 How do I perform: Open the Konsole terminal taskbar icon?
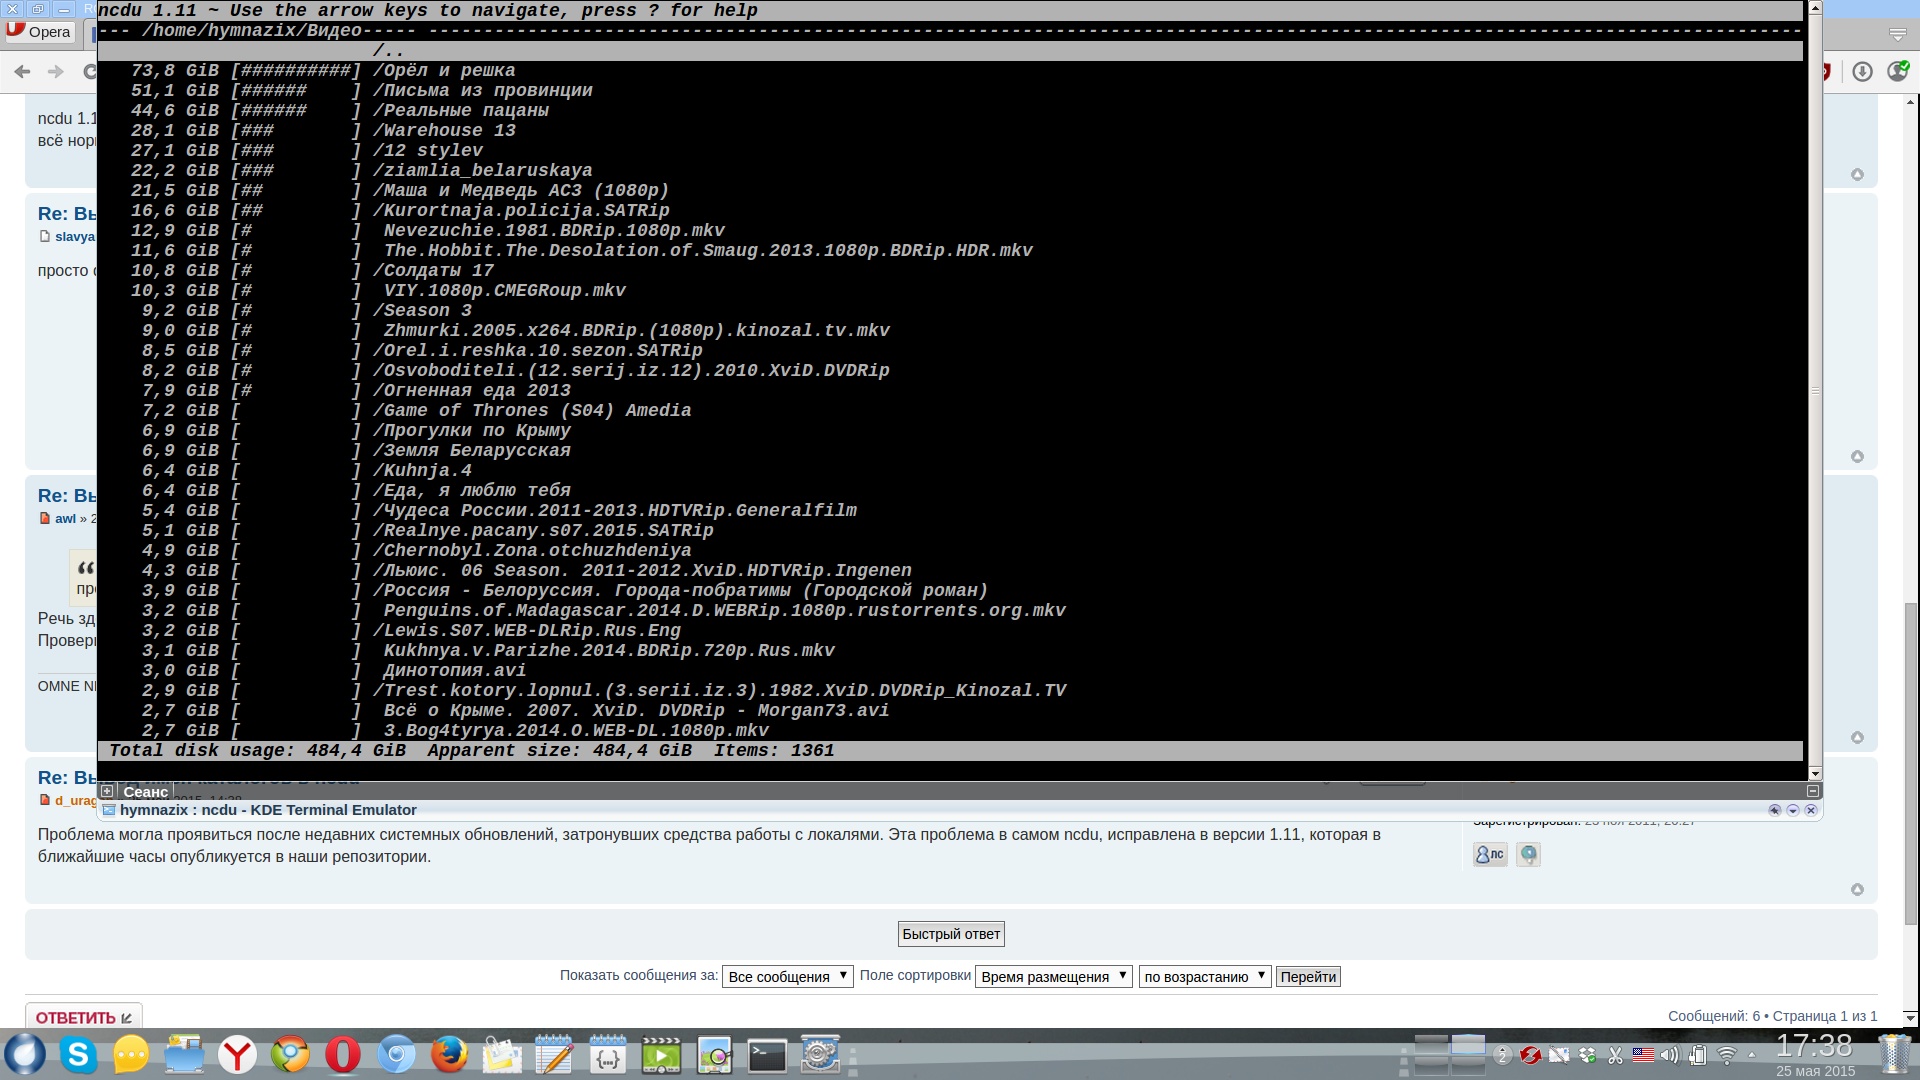(x=767, y=1056)
